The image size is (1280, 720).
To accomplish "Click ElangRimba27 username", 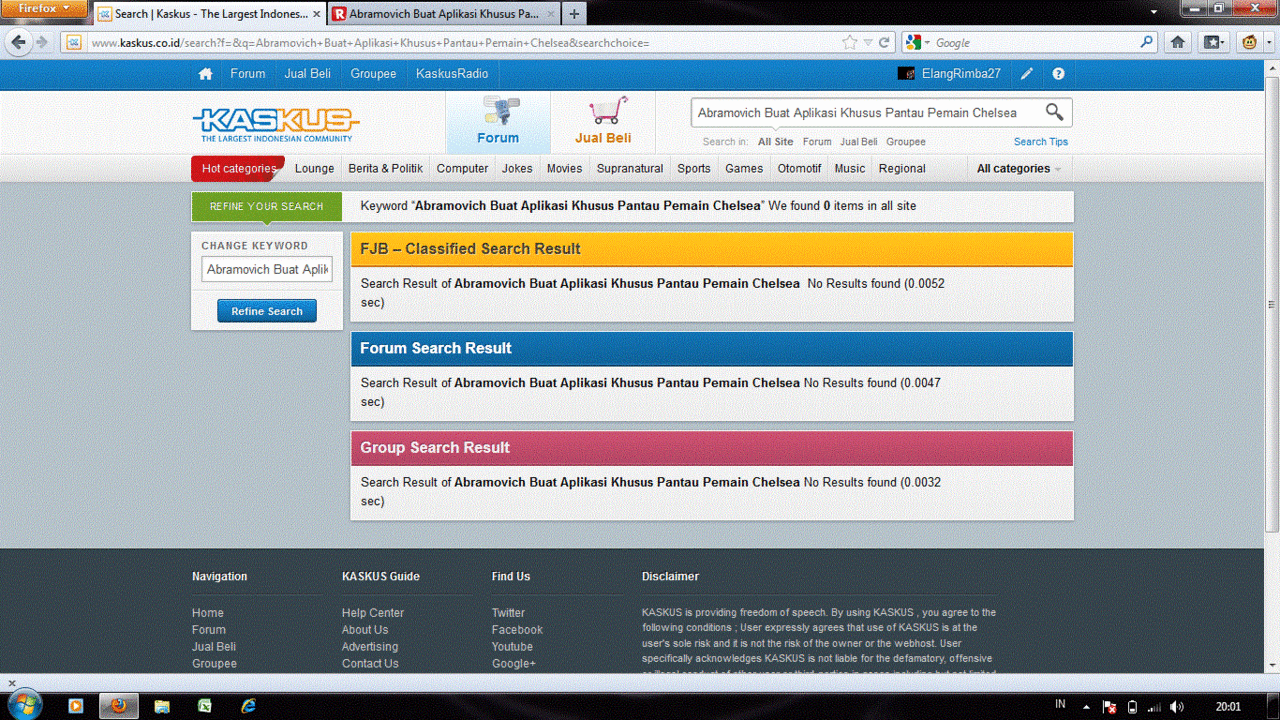I will coord(961,74).
